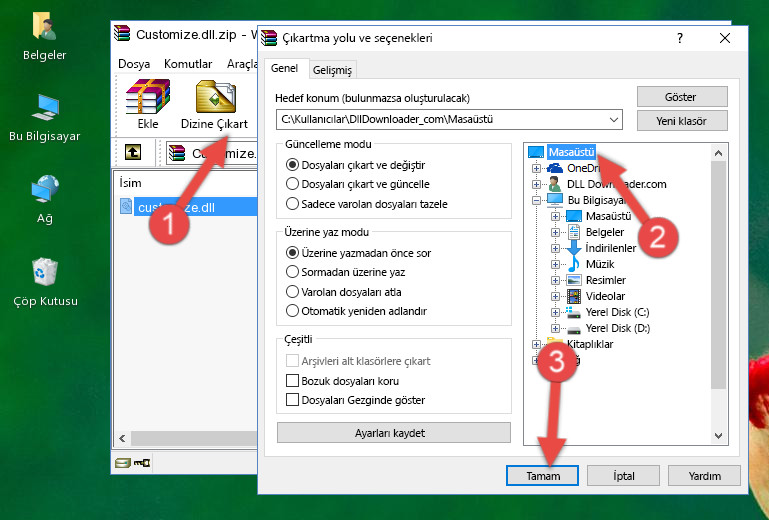Select the Bu Bilgisayar computer icon in tree
This screenshot has height=520, width=769.
pyautogui.click(x=555, y=200)
